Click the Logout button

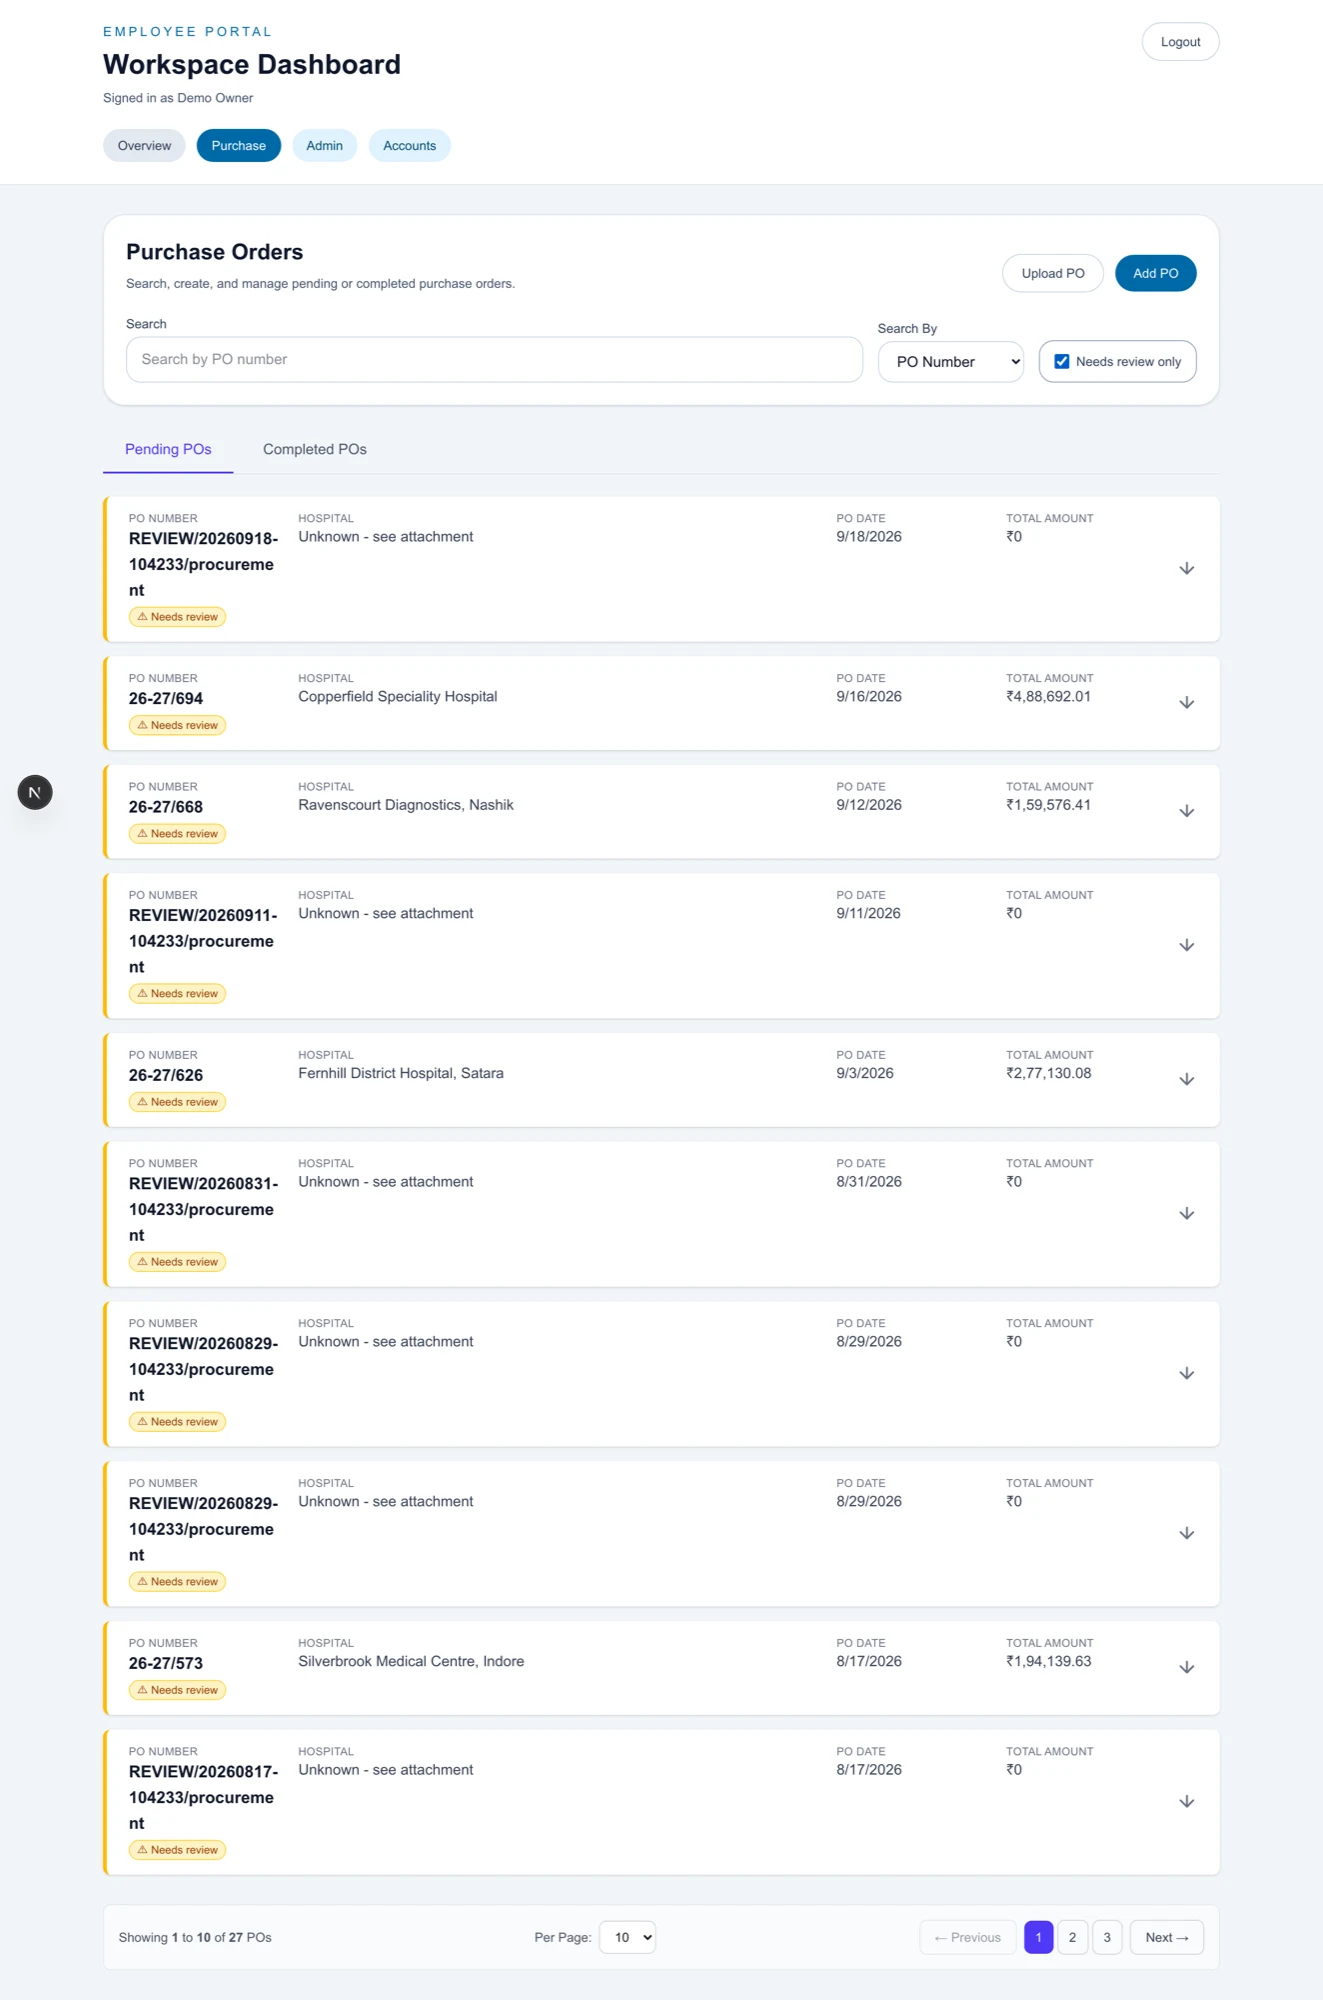coord(1180,42)
